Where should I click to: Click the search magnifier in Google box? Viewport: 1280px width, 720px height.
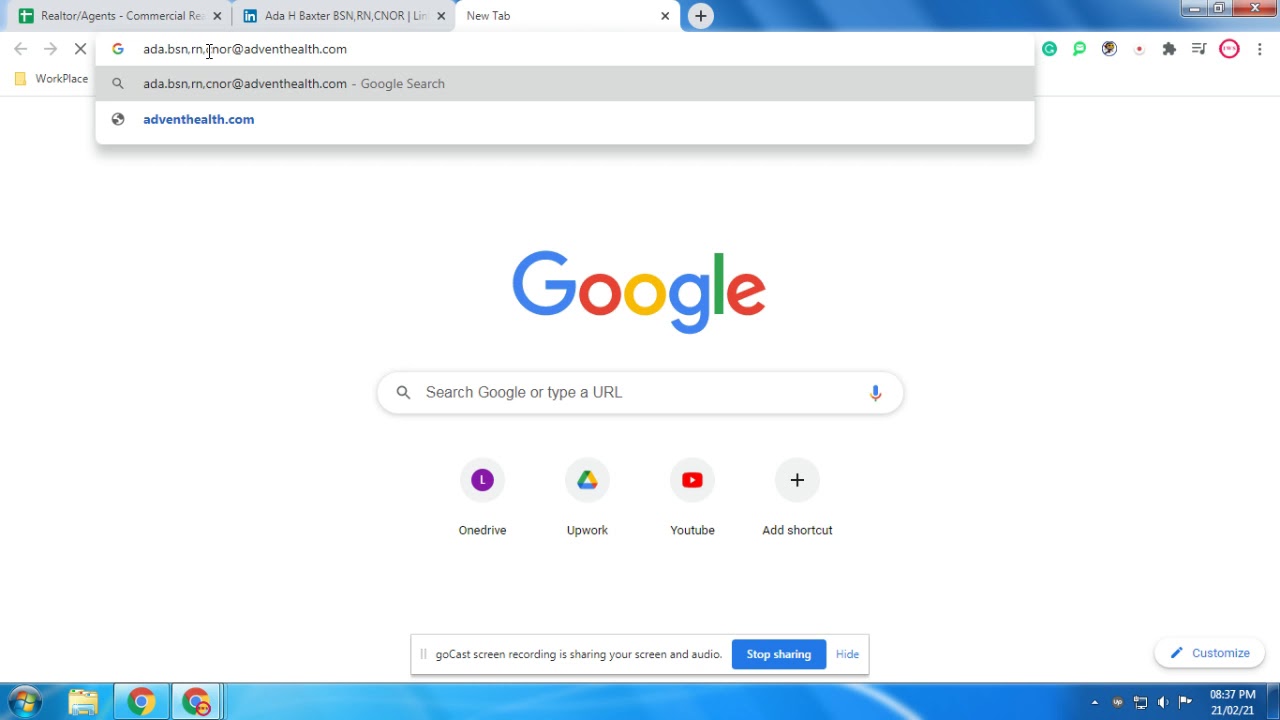pyautogui.click(x=403, y=393)
